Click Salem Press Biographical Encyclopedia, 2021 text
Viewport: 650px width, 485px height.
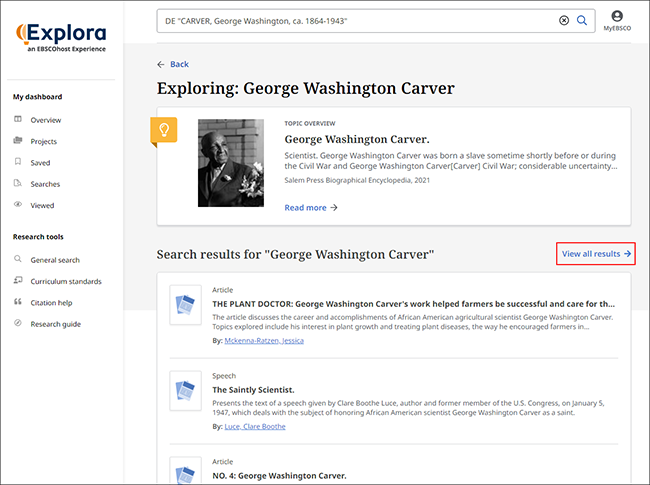tap(357, 180)
